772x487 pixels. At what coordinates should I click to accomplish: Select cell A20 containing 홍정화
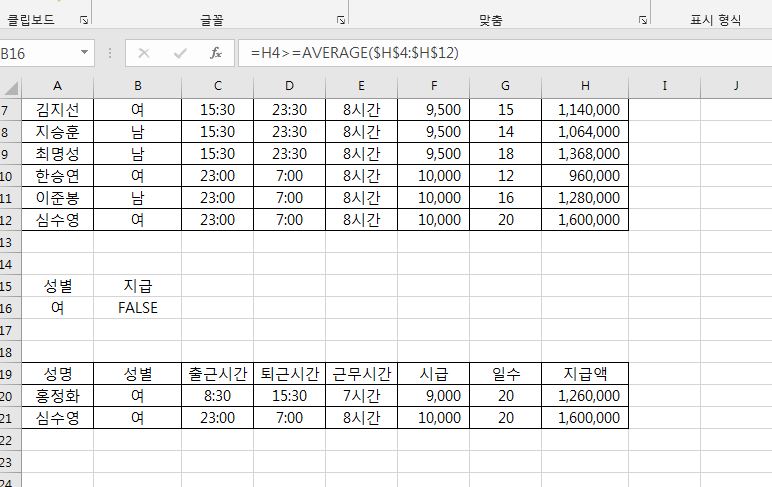coord(57,396)
